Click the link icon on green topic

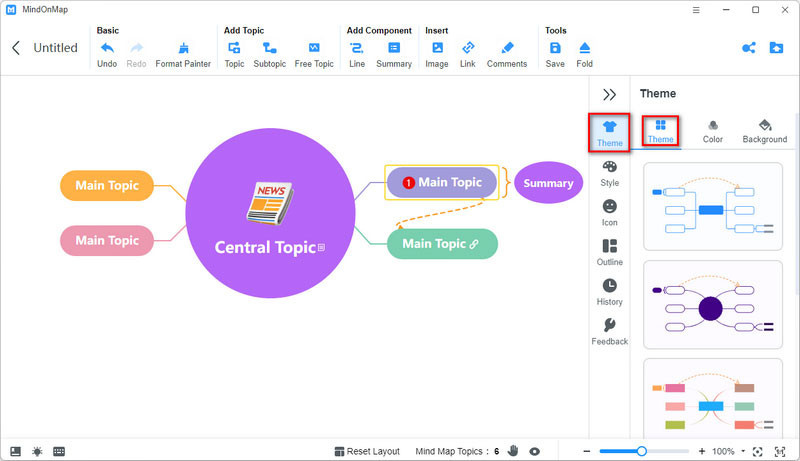(474, 244)
